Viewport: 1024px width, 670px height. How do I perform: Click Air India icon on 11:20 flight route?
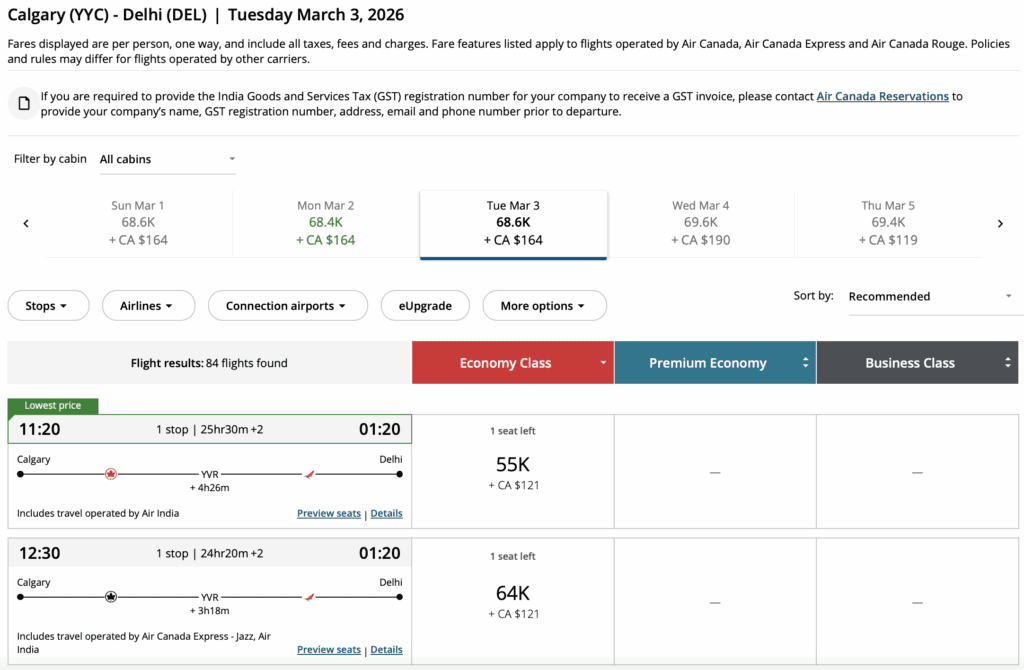point(309,474)
